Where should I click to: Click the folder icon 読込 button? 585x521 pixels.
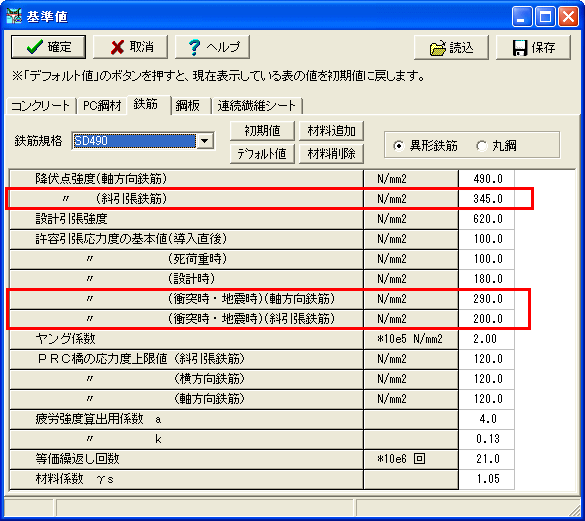coord(451,47)
